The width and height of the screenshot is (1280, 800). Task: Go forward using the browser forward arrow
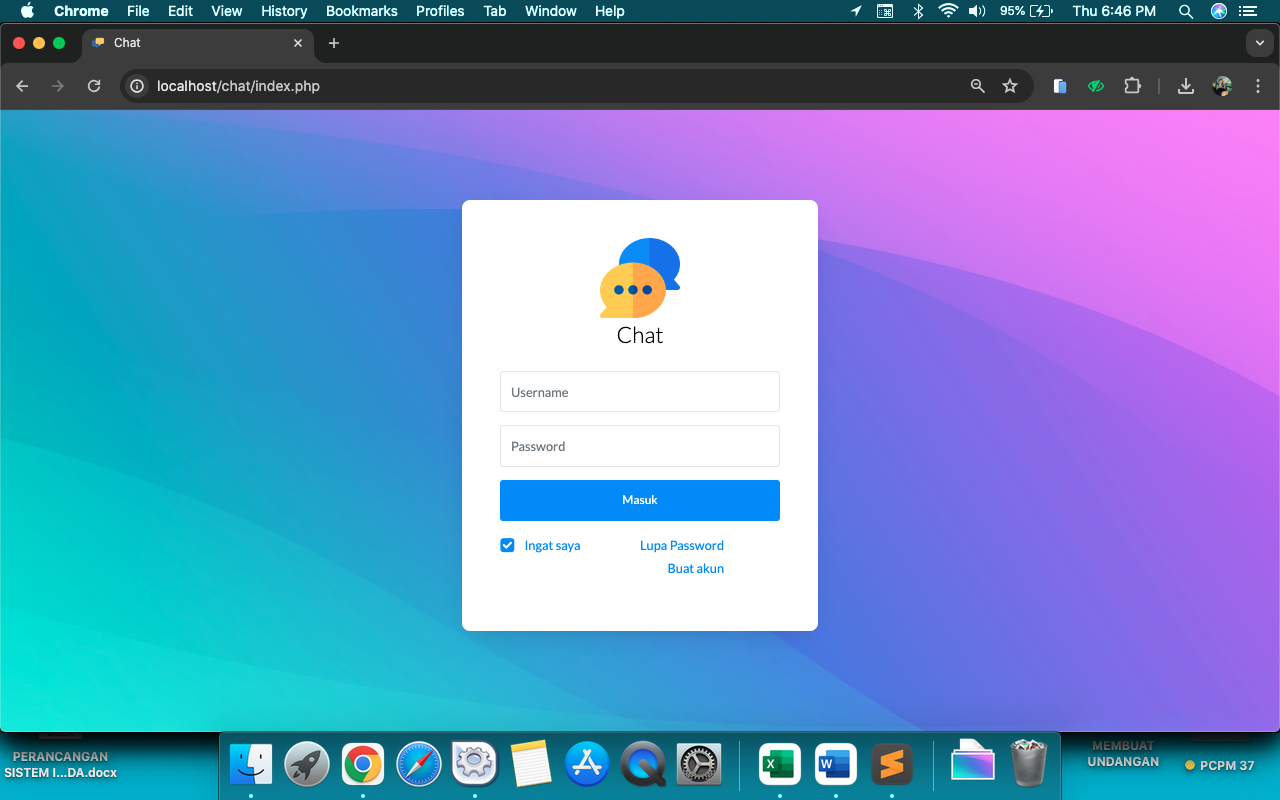pos(58,86)
